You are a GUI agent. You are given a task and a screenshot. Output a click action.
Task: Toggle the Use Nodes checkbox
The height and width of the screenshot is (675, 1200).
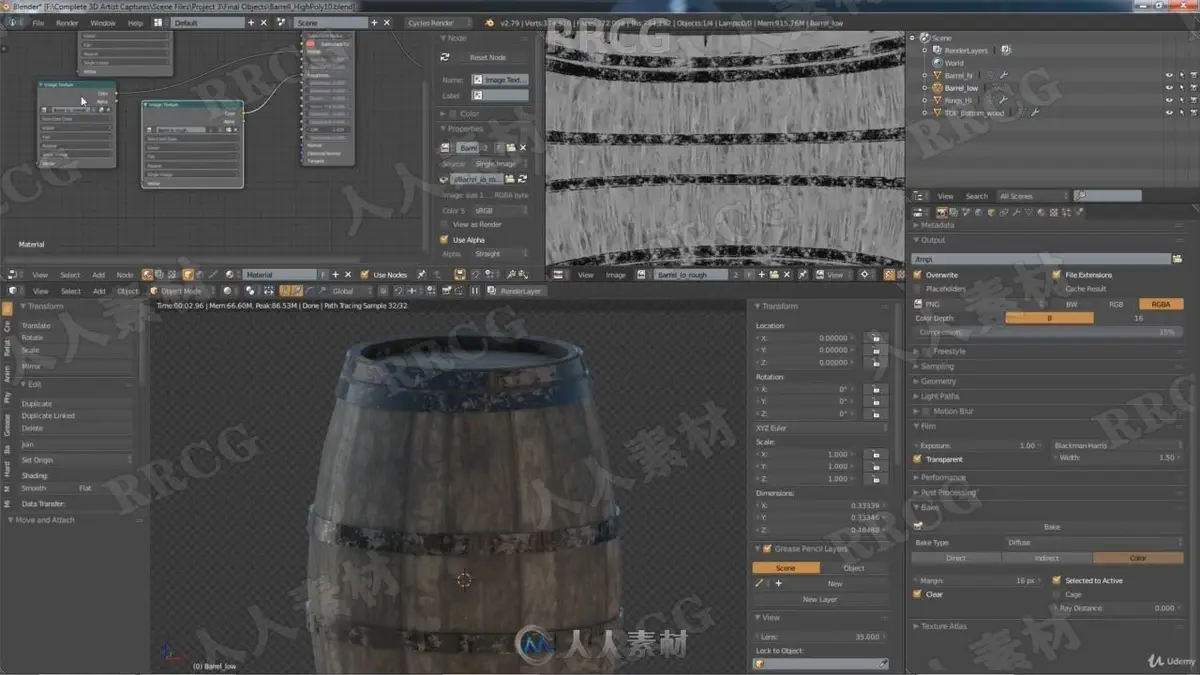(x=365, y=274)
